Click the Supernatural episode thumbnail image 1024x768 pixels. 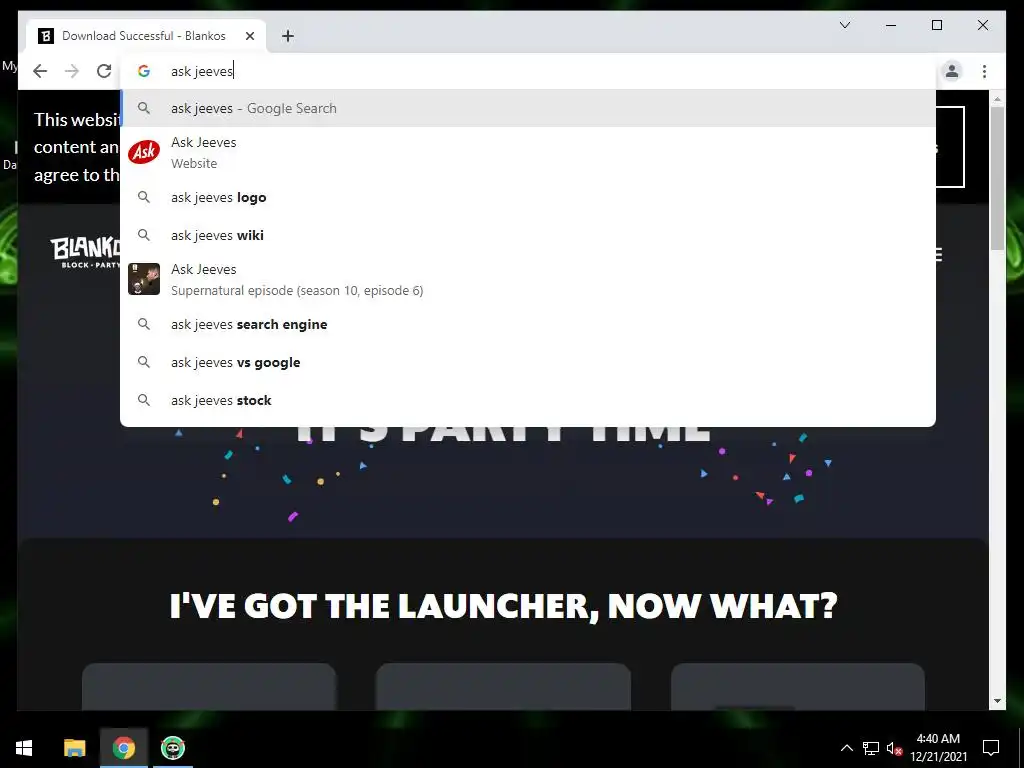[x=144, y=279]
